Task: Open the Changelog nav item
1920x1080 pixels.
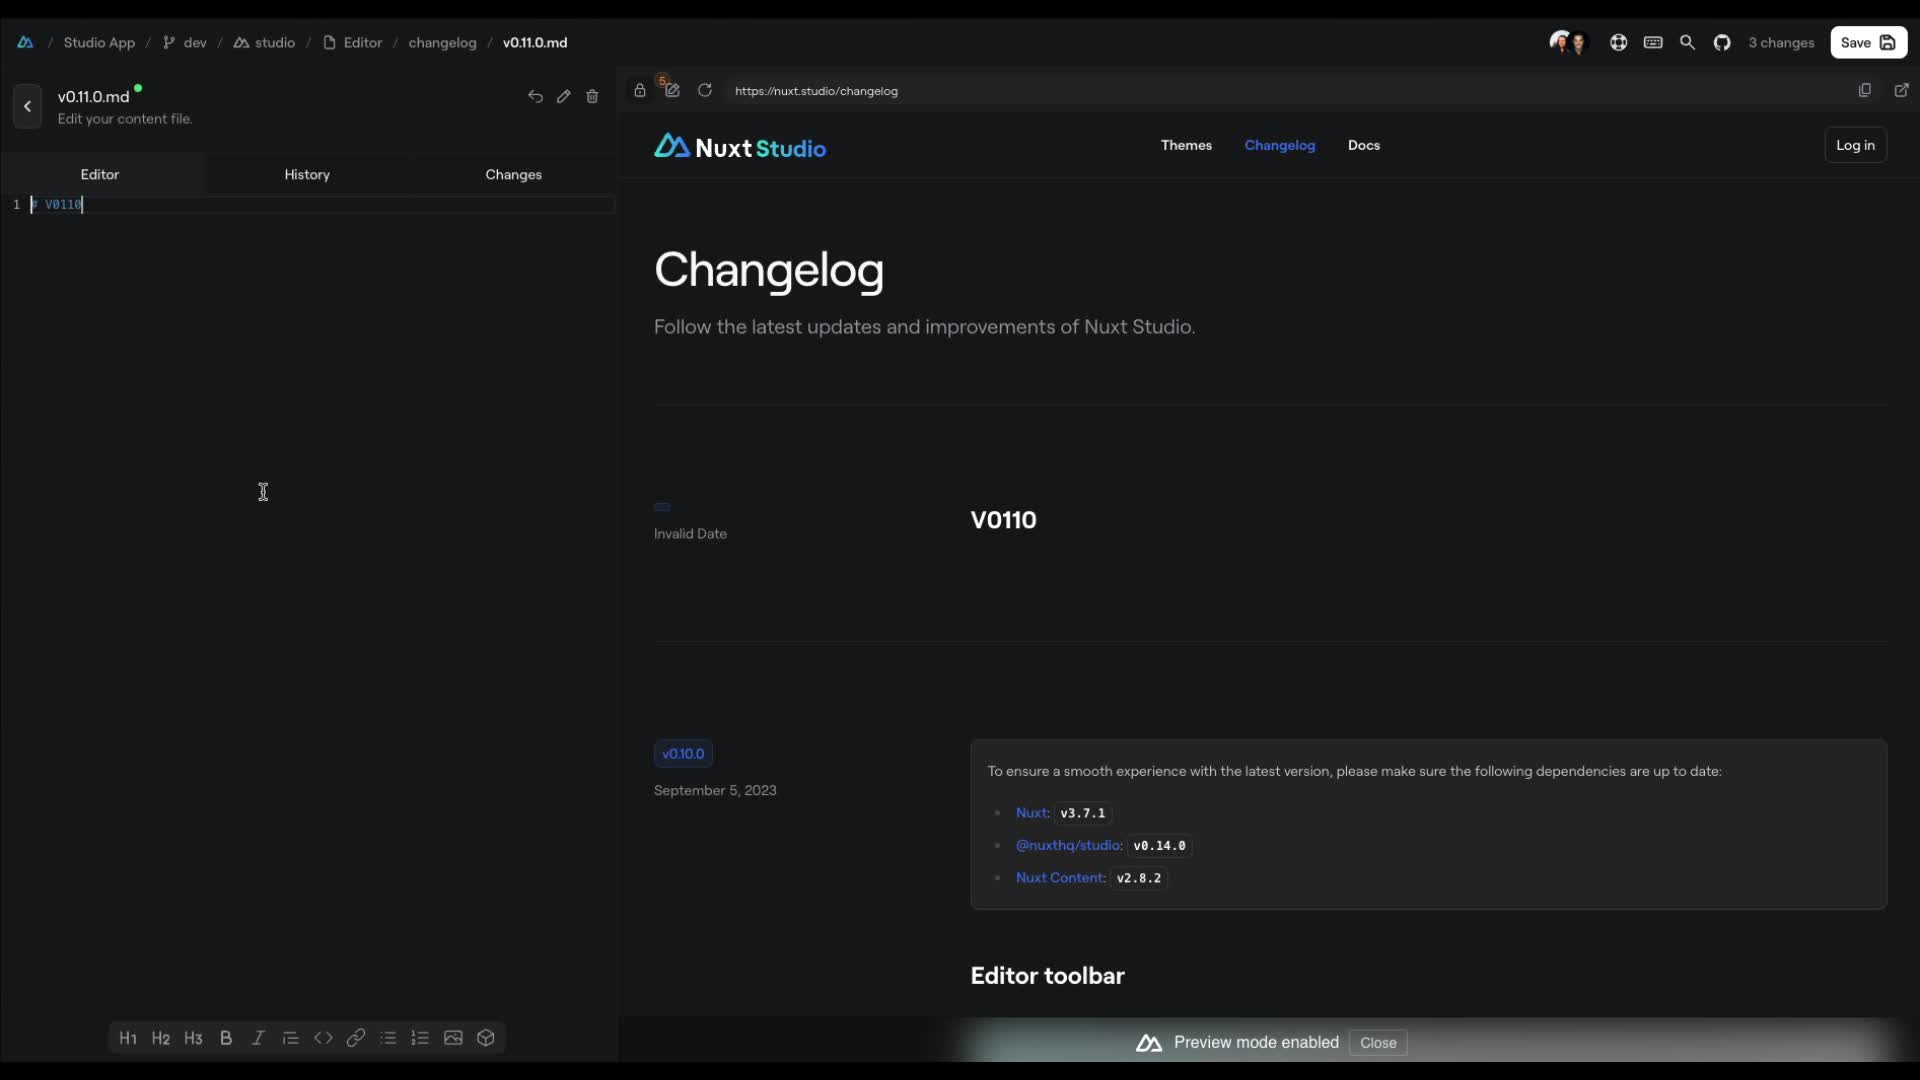Action: [1279, 145]
